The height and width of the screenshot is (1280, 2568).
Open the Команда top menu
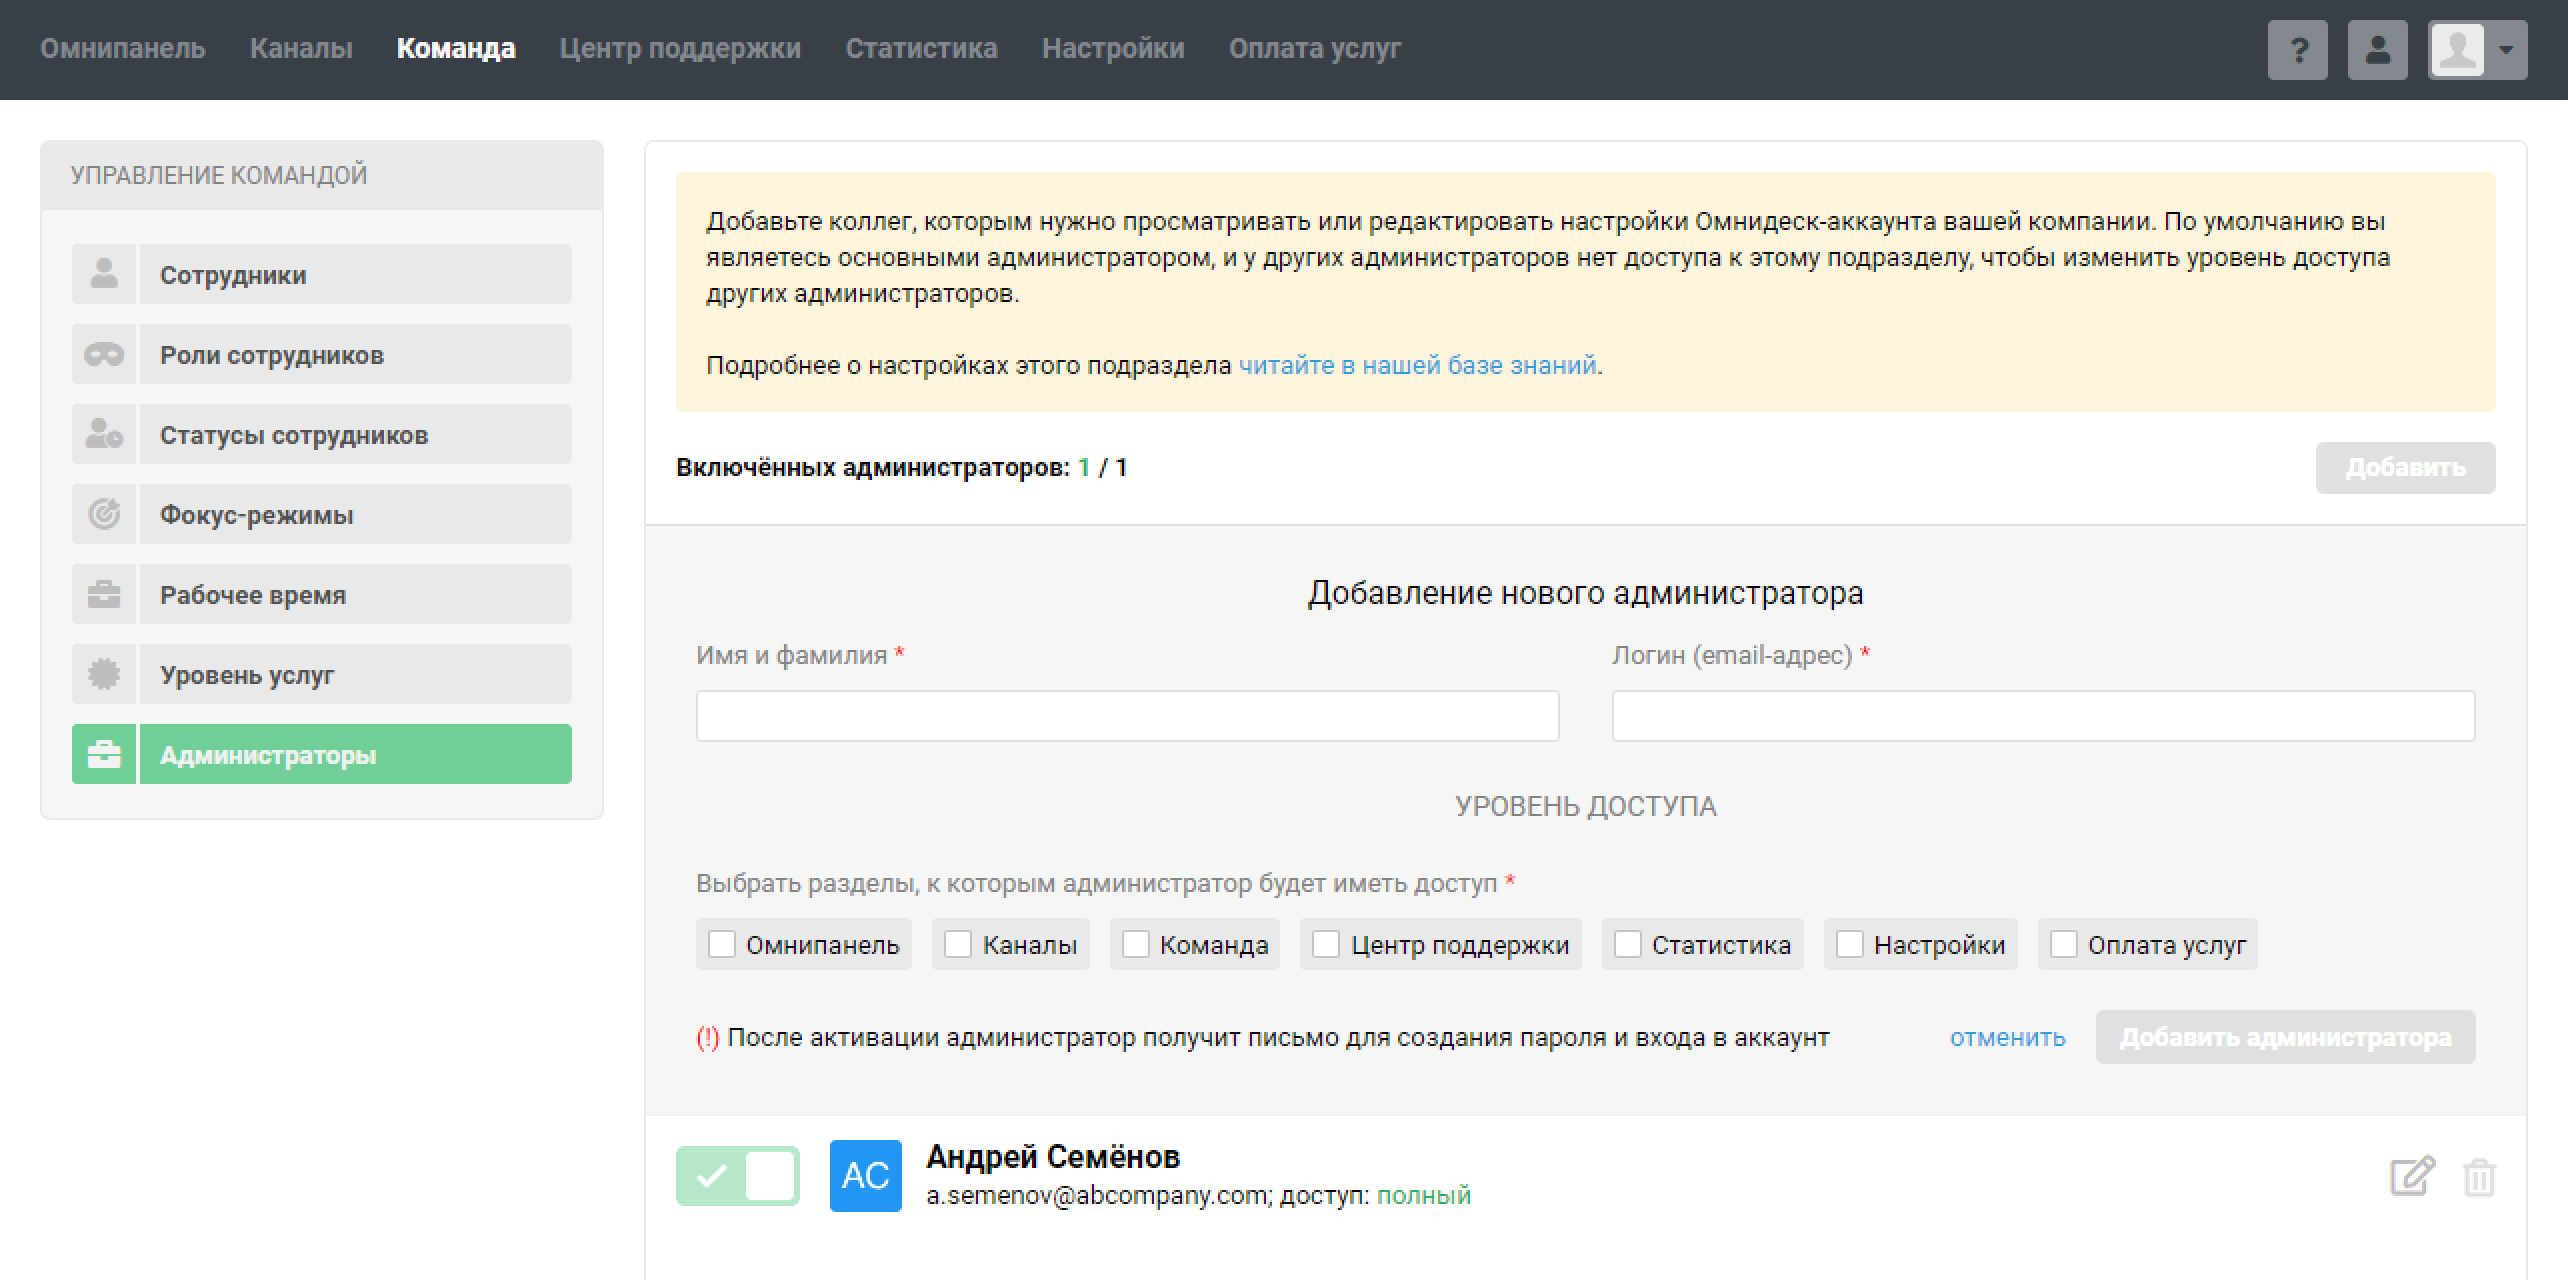(456, 48)
